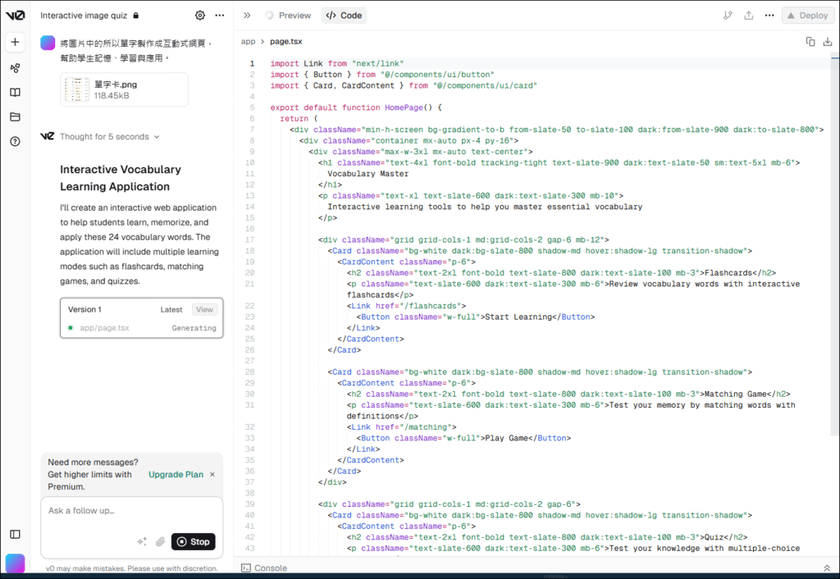Click the Deploy button
The width and height of the screenshot is (840, 579).
pyautogui.click(x=807, y=16)
